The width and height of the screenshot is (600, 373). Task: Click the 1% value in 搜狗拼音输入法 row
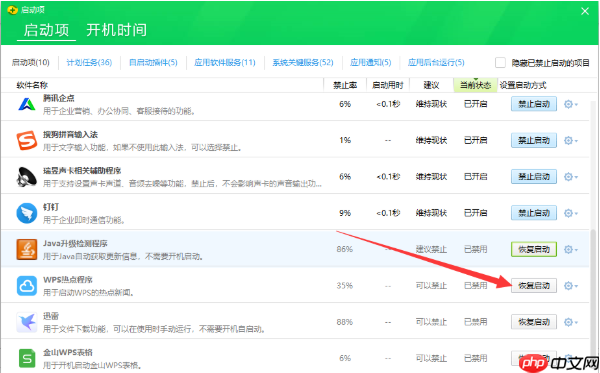click(x=345, y=140)
